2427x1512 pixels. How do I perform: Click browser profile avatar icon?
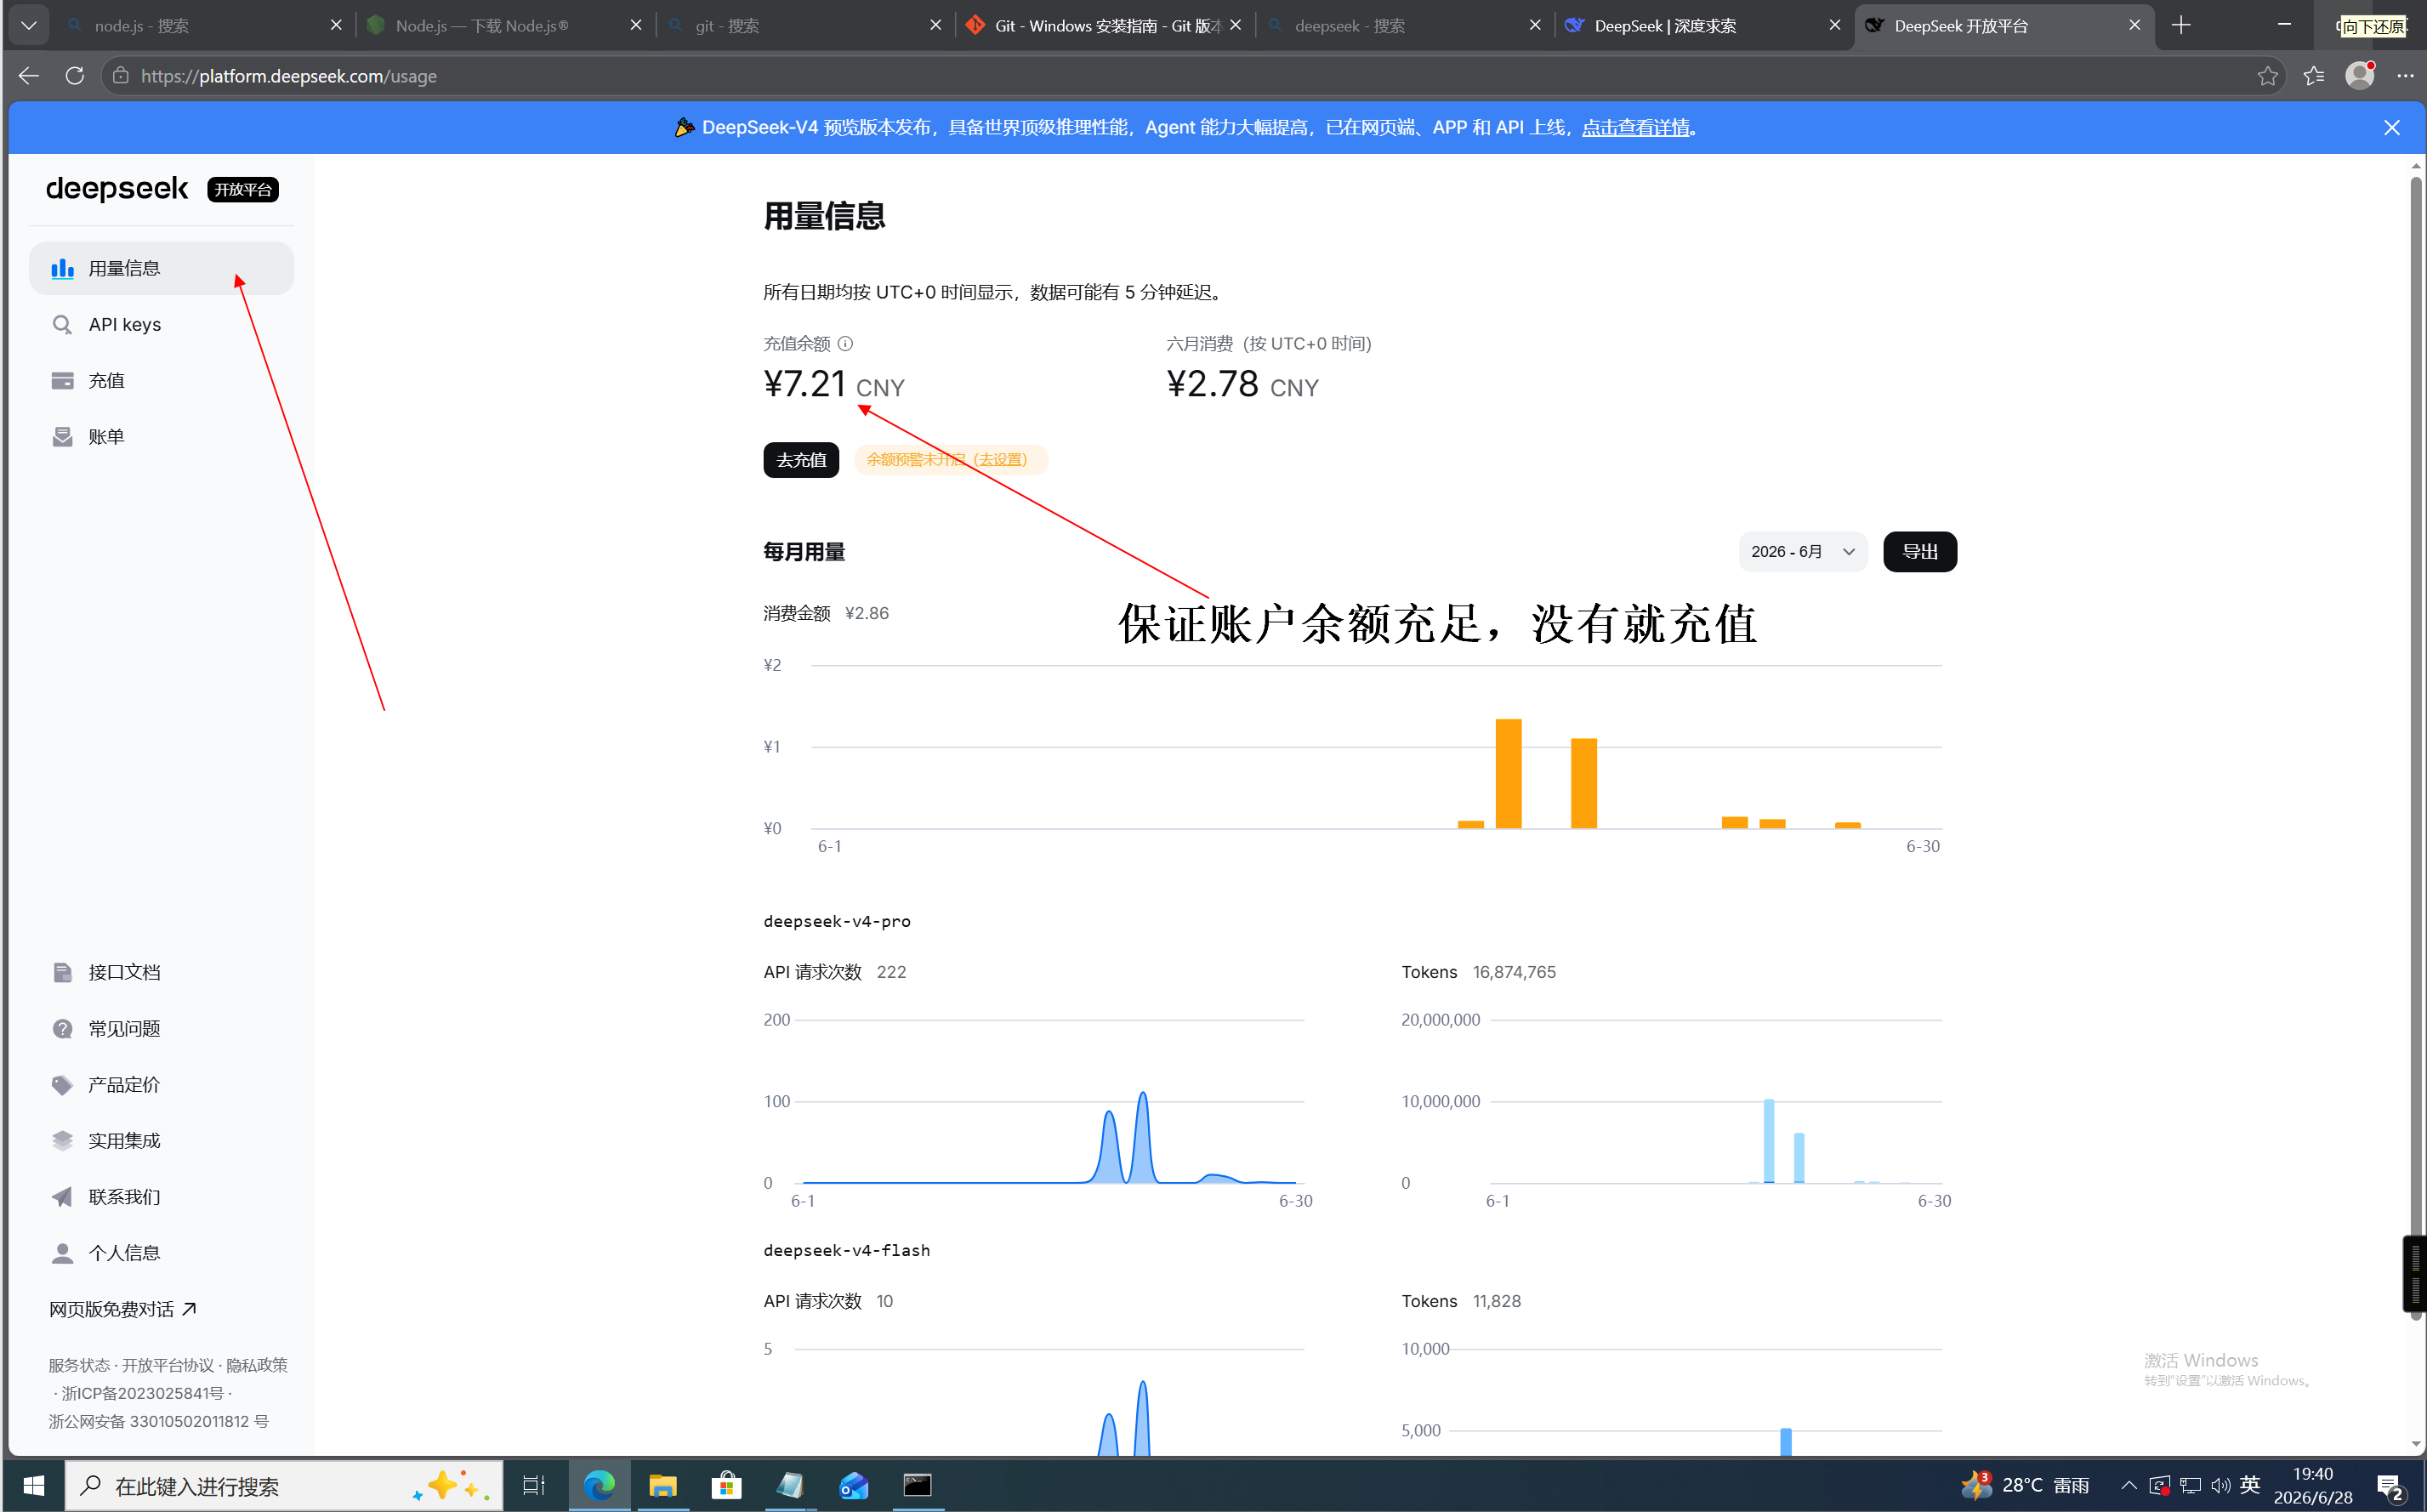2360,76
